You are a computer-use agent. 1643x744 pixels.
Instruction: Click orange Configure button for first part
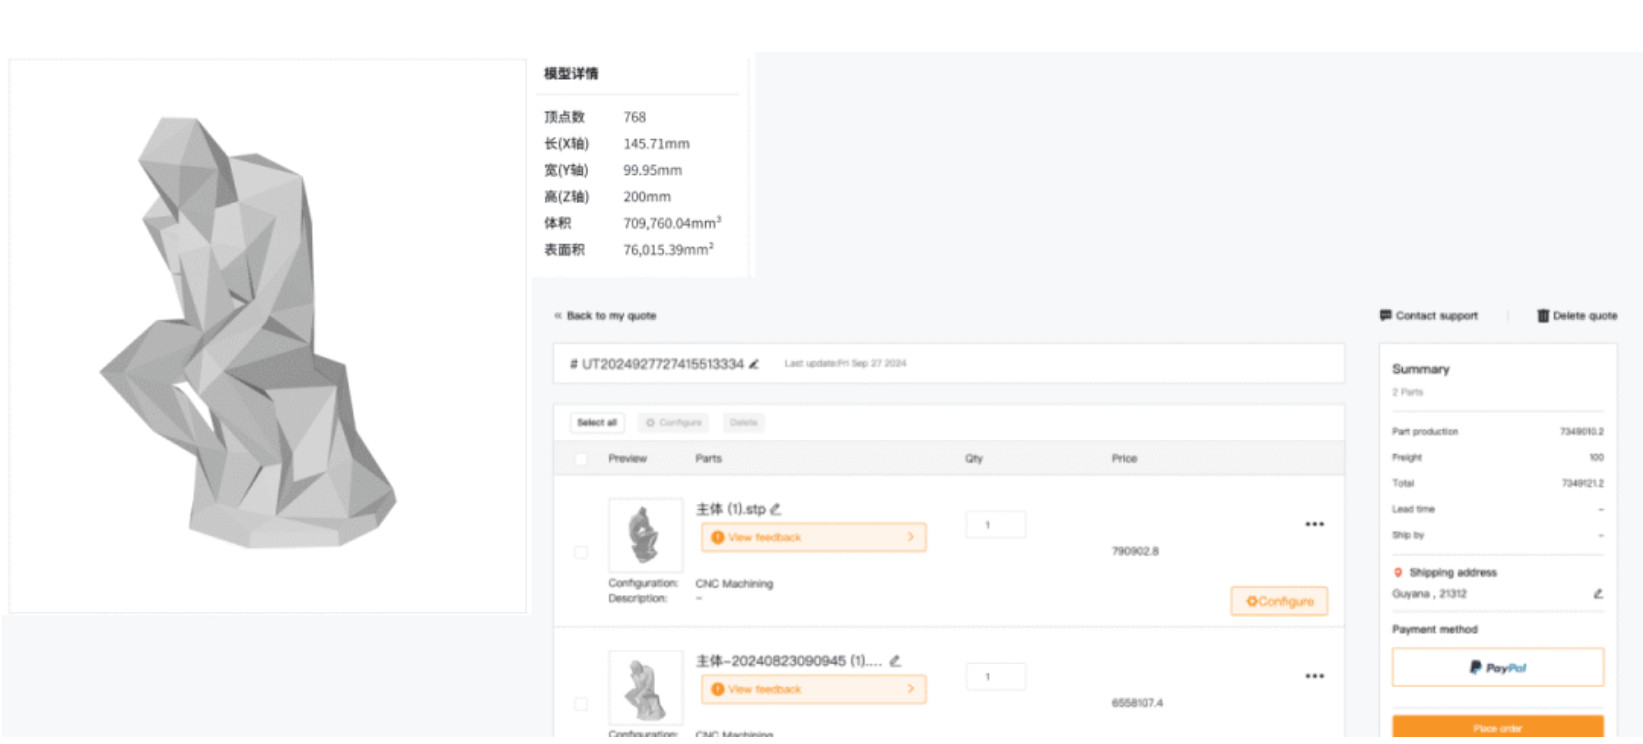pos(1279,601)
